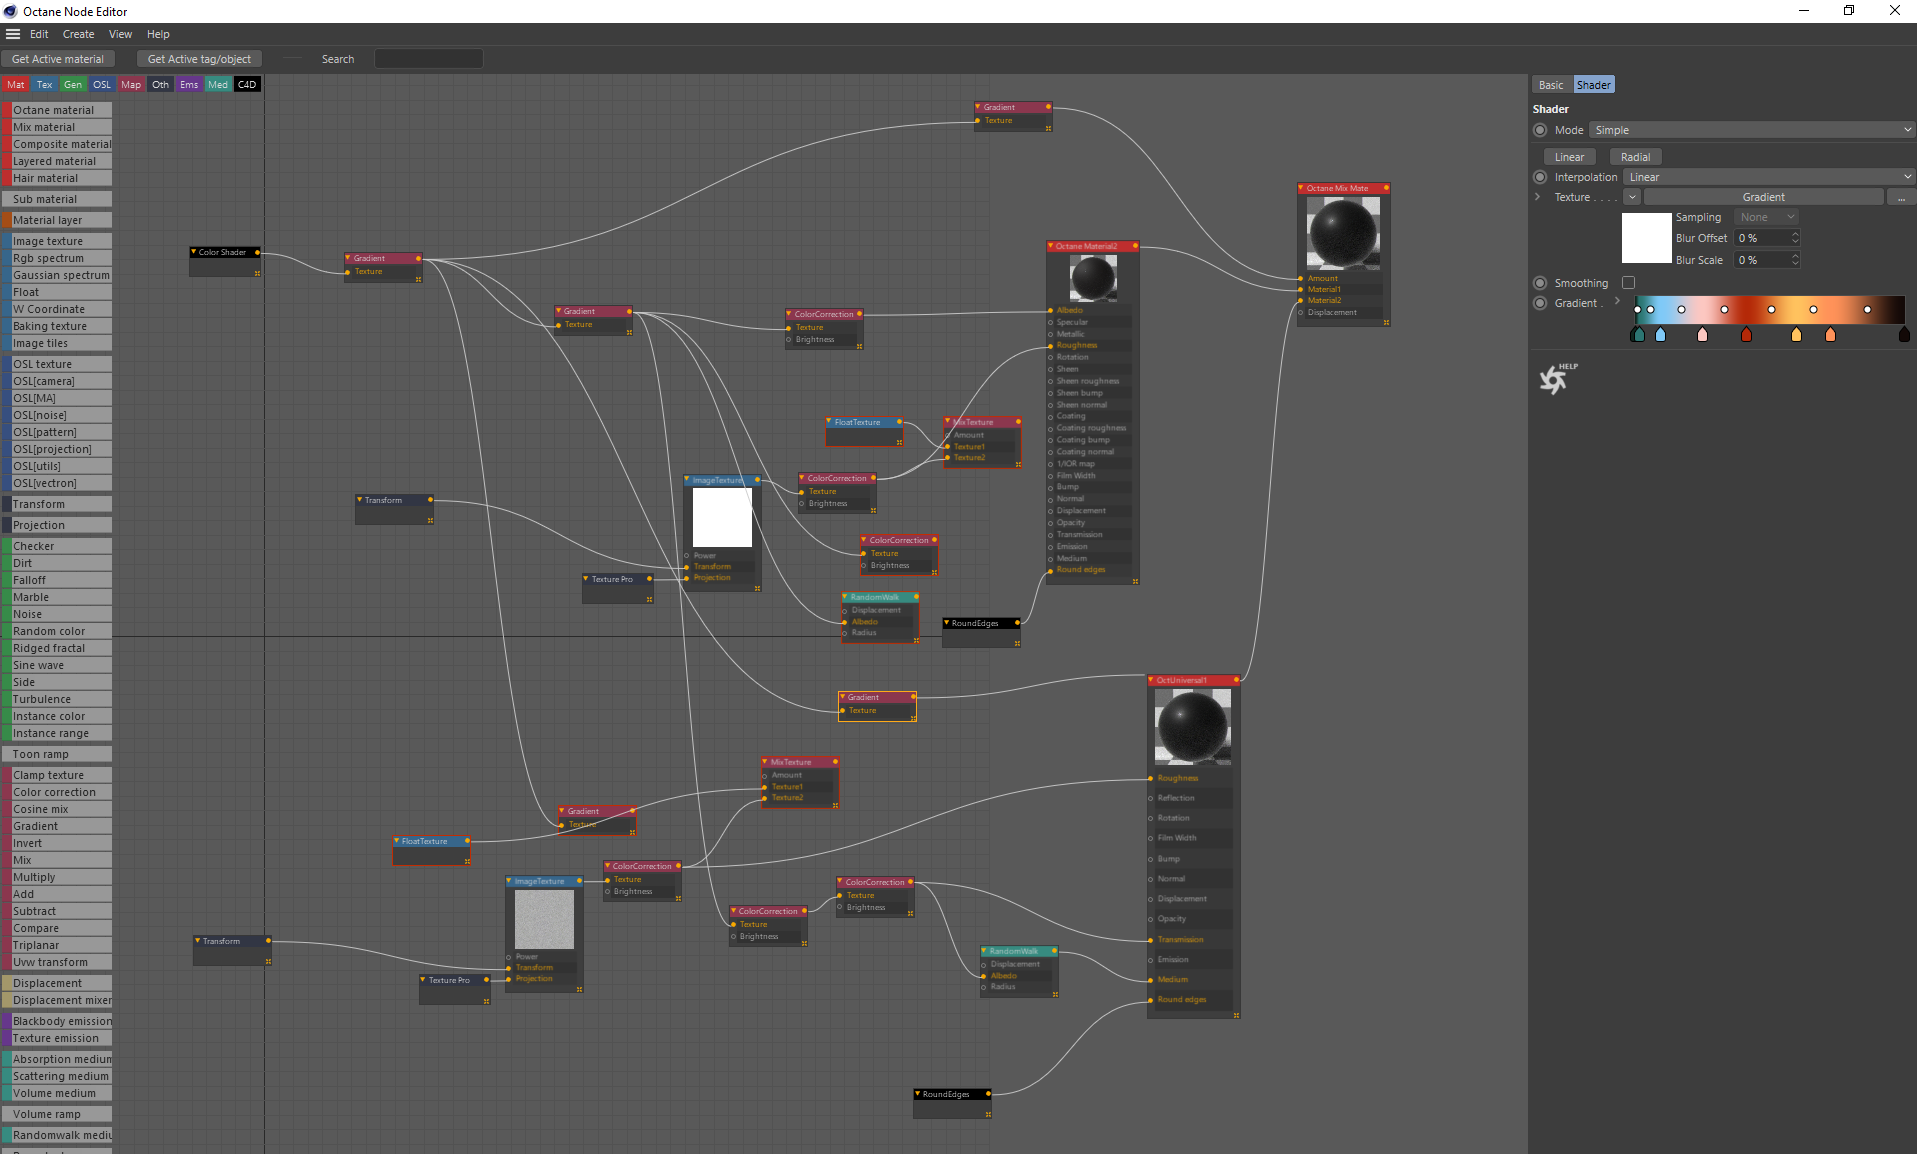Expand the Texture parameter chevron
Screen dimensions: 1917x1154
tap(1537, 197)
